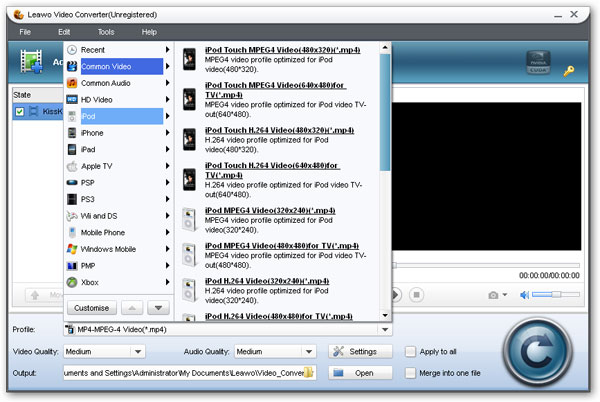
Task: Uncheck the KissK video file checkbox
Action: click(20, 111)
